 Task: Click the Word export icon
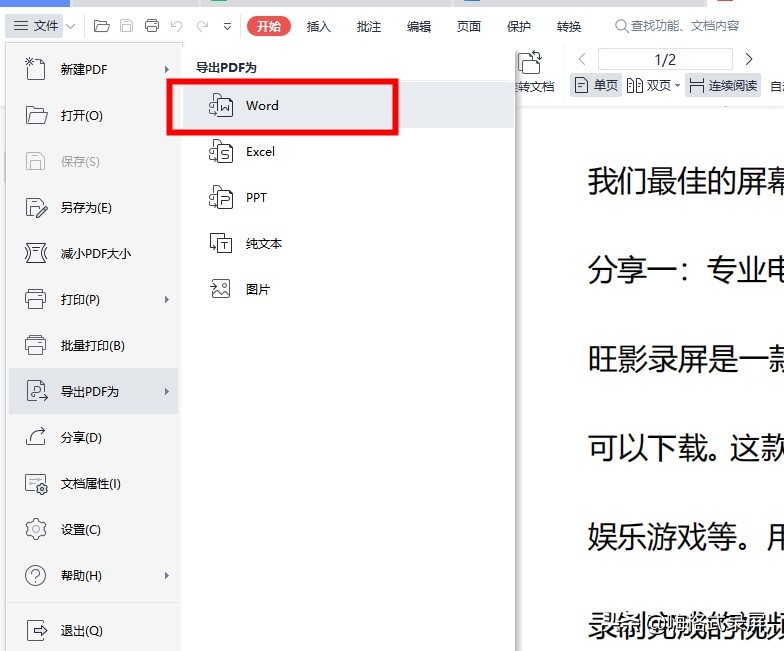(220, 106)
